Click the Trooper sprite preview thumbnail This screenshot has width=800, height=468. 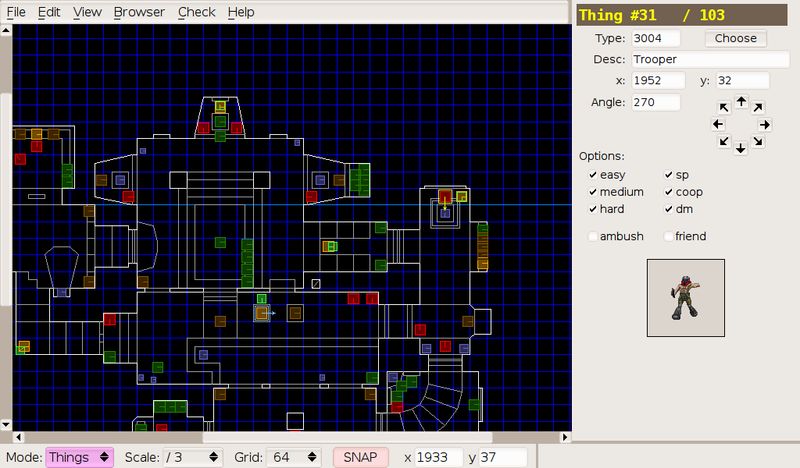pyautogui.click(x=686, y=298)
